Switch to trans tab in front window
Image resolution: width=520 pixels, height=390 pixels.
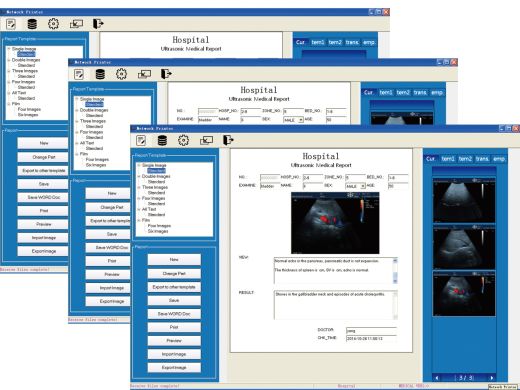click(482, 159)
